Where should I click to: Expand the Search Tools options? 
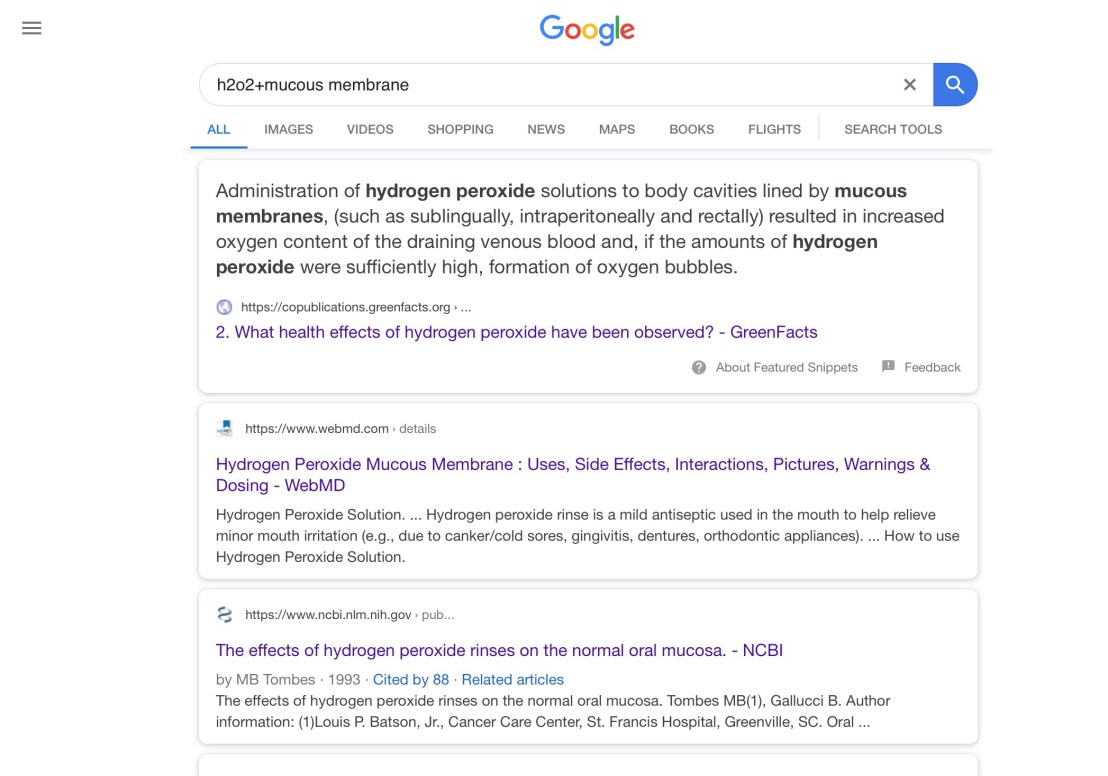pos(893,129)
